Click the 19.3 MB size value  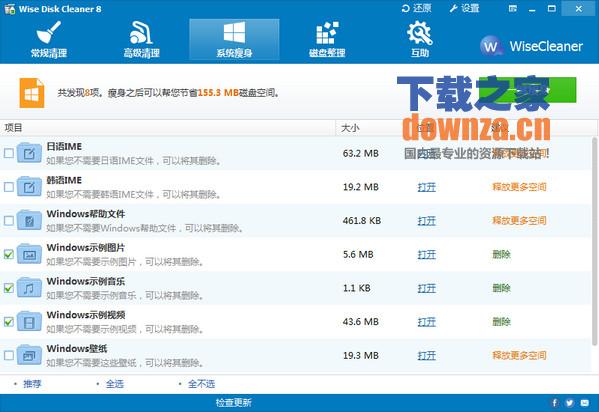[361, 355]
